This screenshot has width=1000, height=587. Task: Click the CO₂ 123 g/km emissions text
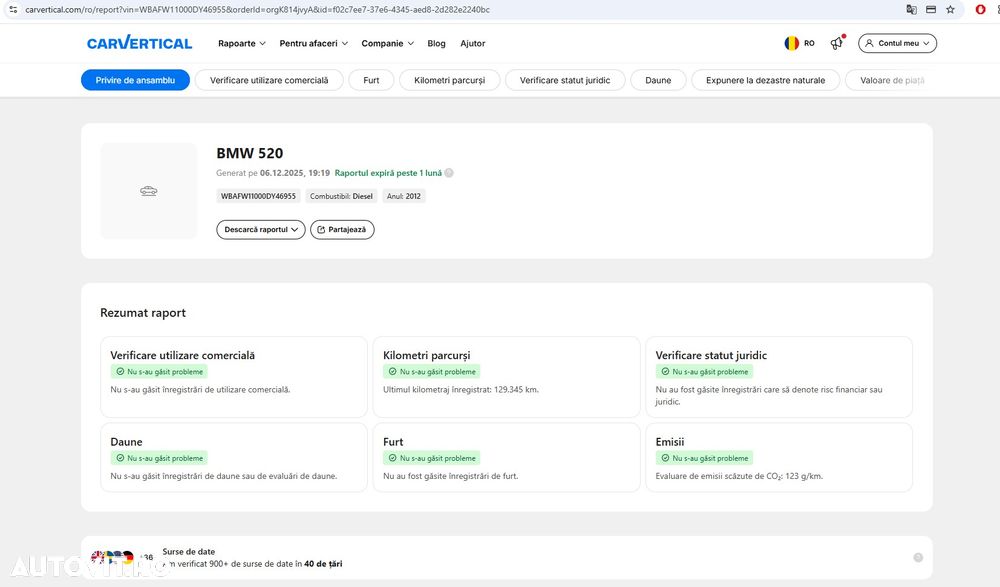tap(739, 476)
